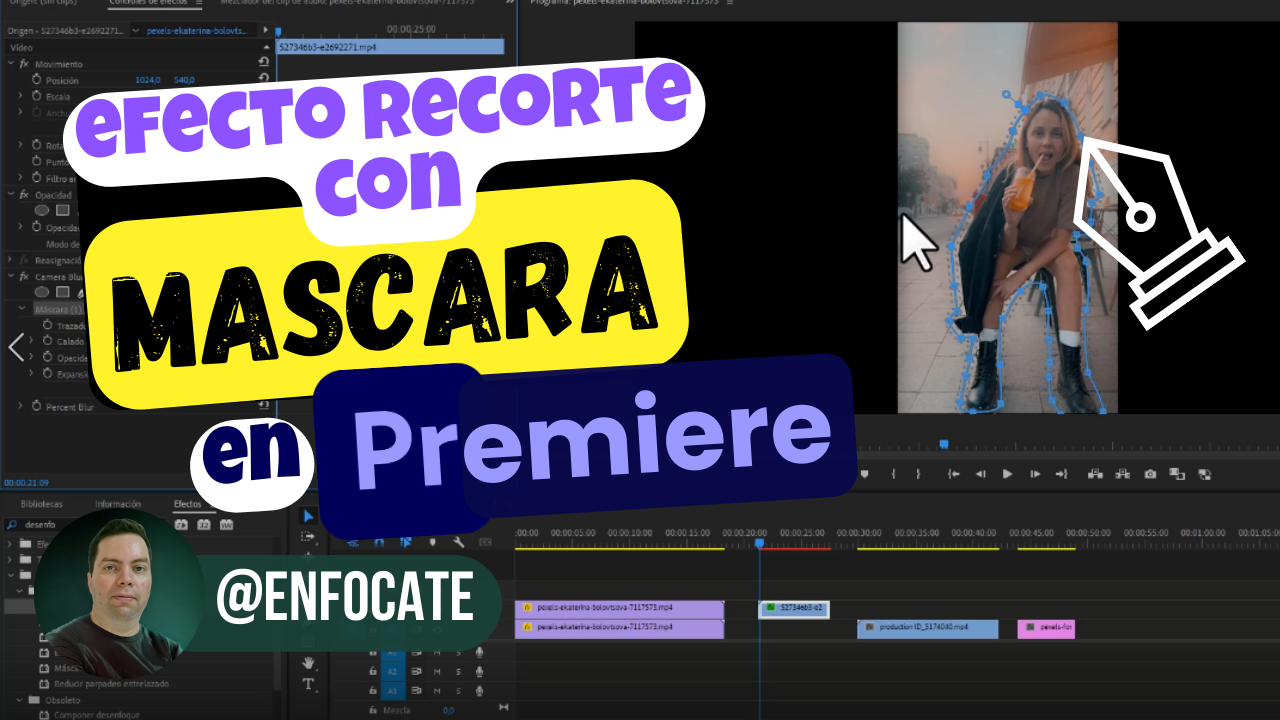Create 4-point polygon mask under Camera Blur
The height and width of the screenshot is (720, 1280).
(62, 292)
